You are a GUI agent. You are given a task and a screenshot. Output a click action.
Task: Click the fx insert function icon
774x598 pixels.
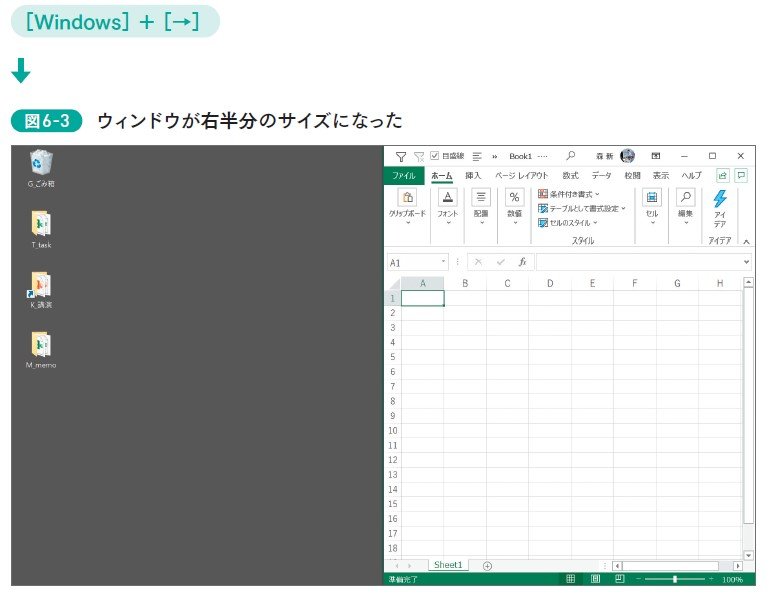click(x=522, y=262)
